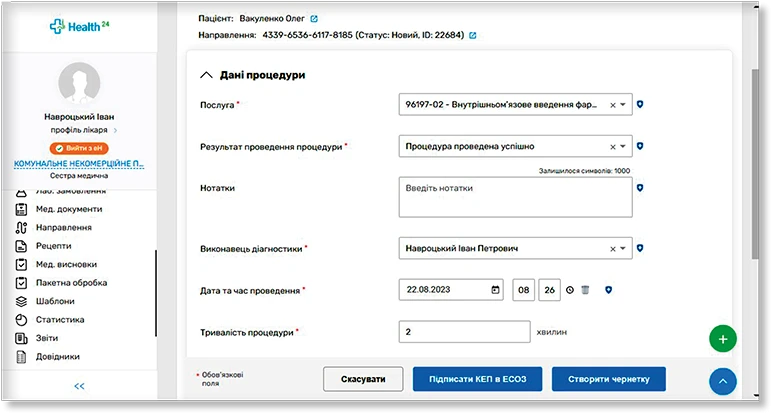Open Результат проведення процедури dropdown arrow
The width and height of the screenshot is (773, 415).
(x=623, y=146)
